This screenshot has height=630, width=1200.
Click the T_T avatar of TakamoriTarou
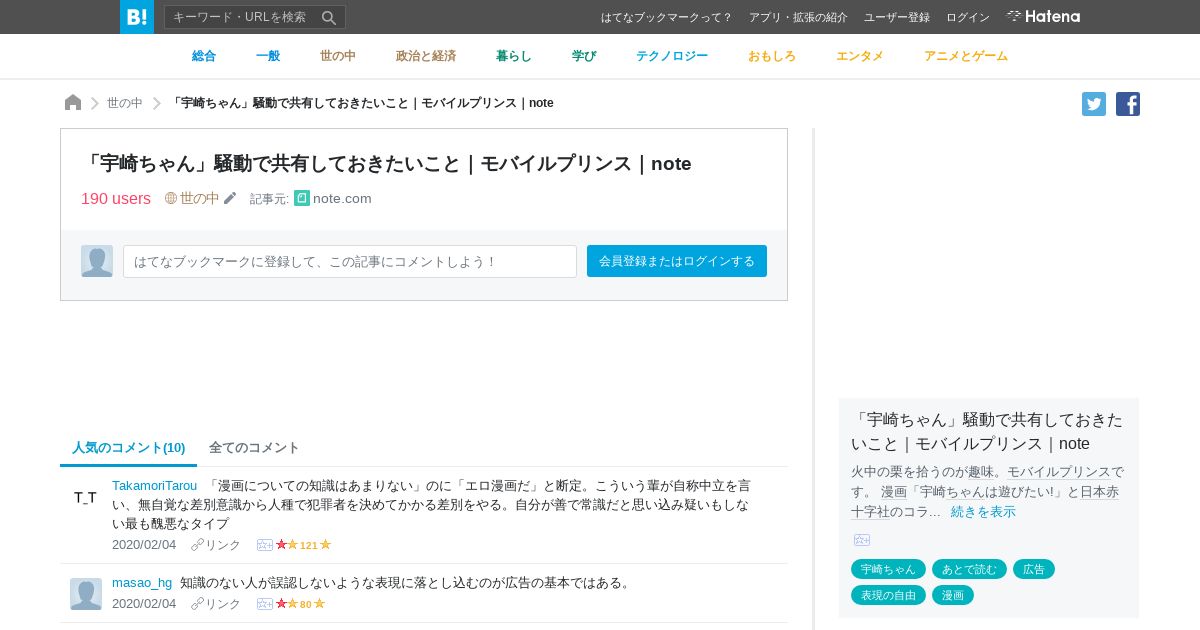point(86,497)
